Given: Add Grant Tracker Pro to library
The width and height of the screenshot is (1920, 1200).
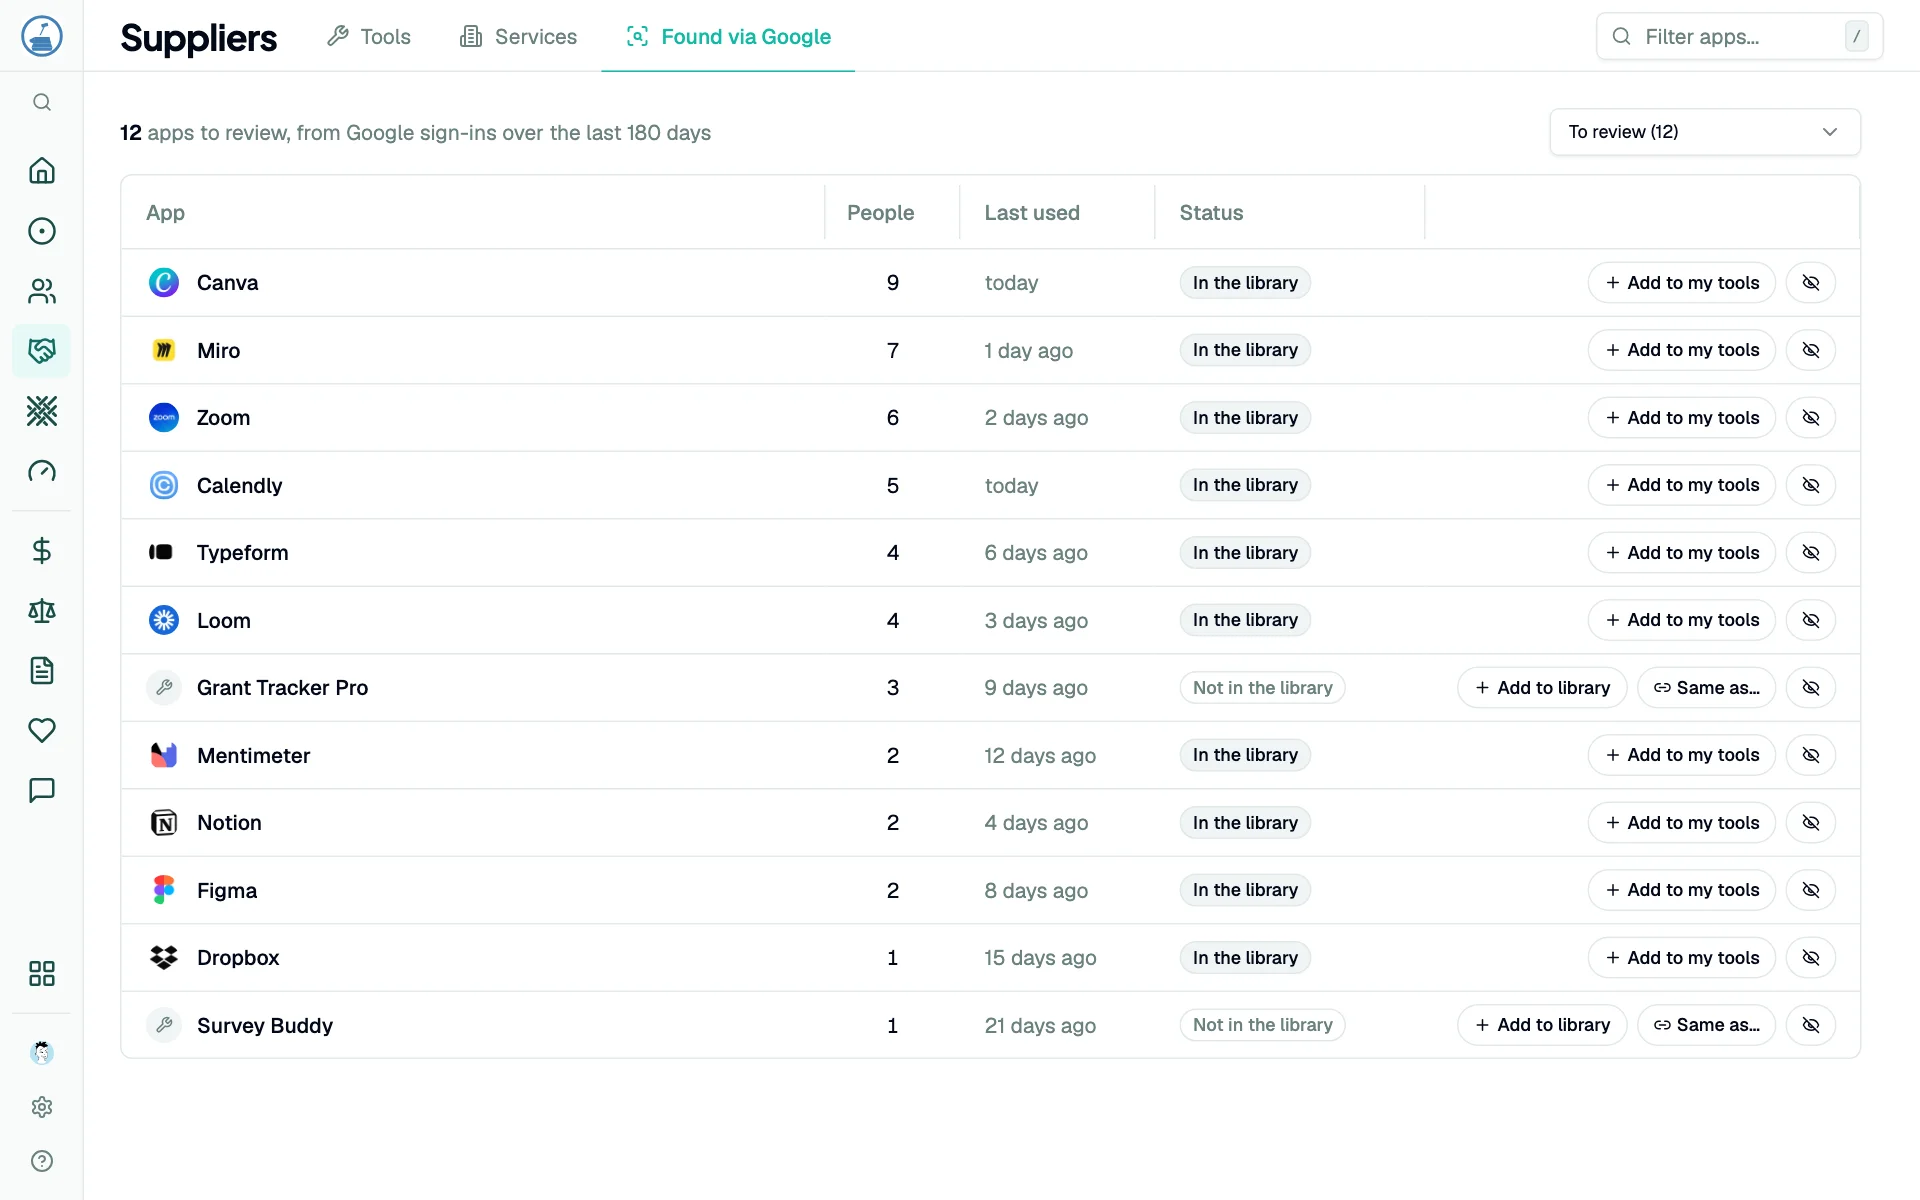Looking at the screenshot, I should pyautogui.click(x=1542, y=688).
